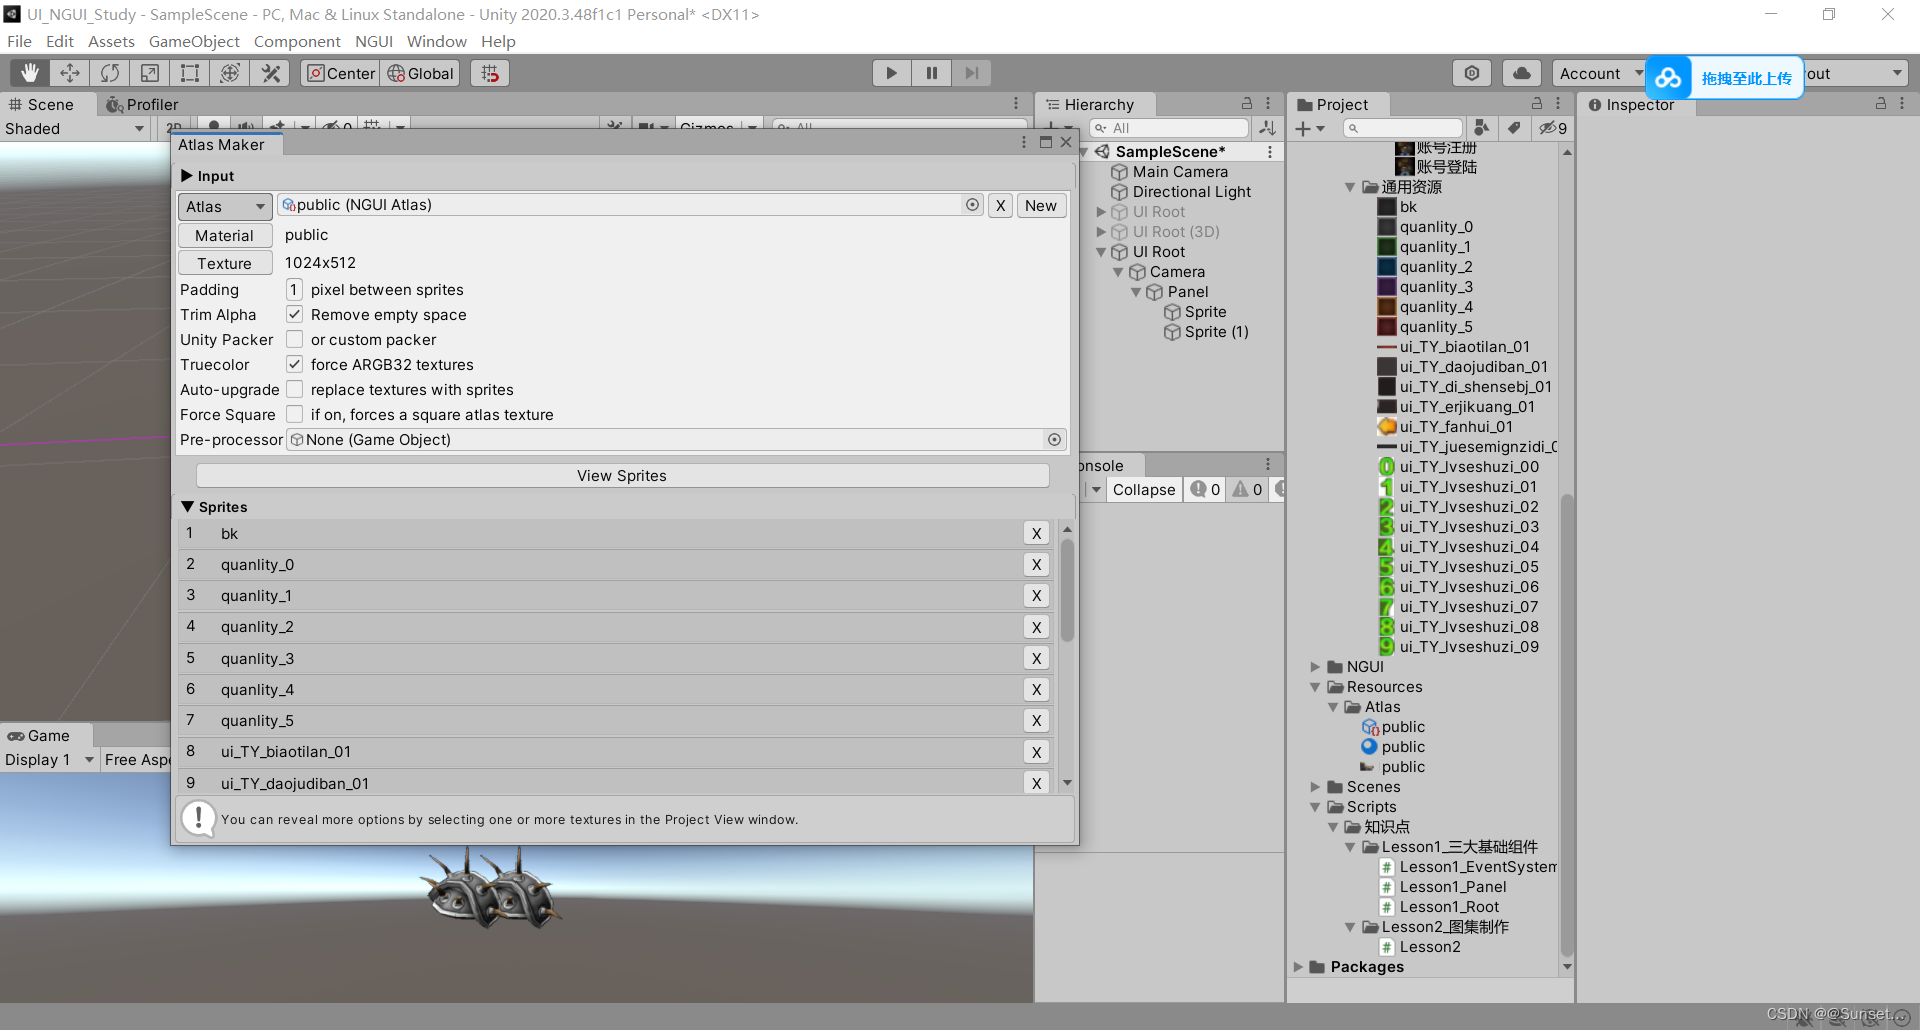The image size is (1920, 1030).
Task: Remove the bk sprite with X
Action: coord(1036,534)
